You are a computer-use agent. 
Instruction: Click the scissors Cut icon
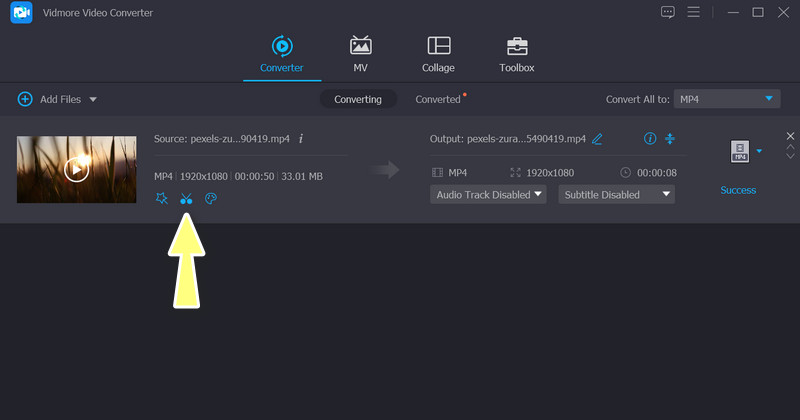tap(186, 199)
